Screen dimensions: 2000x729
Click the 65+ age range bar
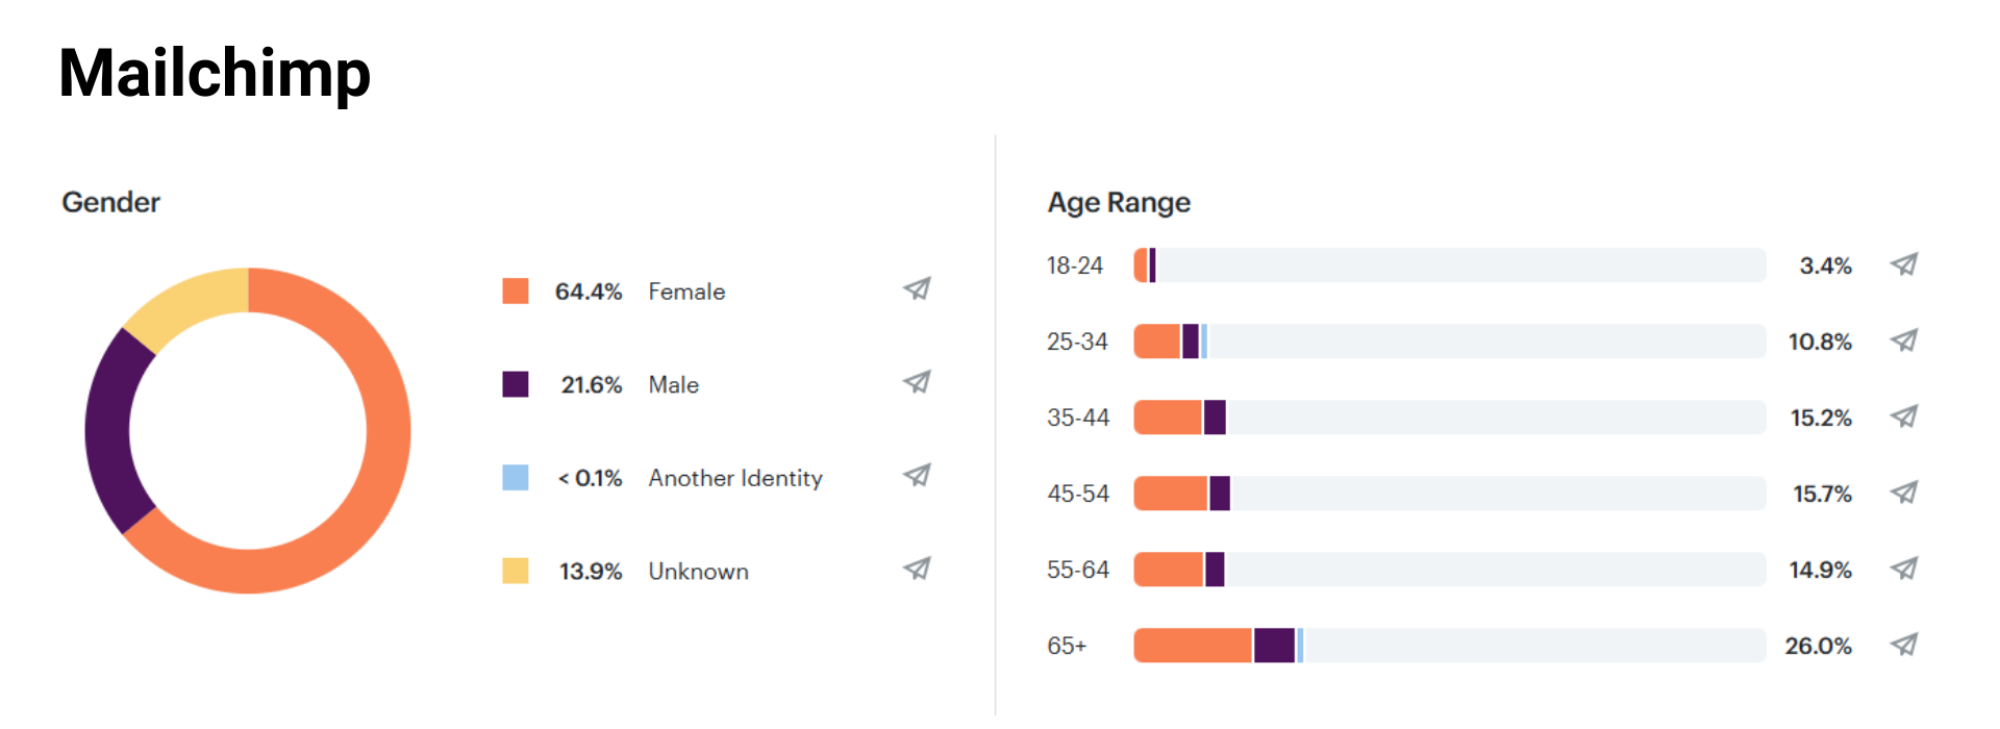[x=1449, y=645]
